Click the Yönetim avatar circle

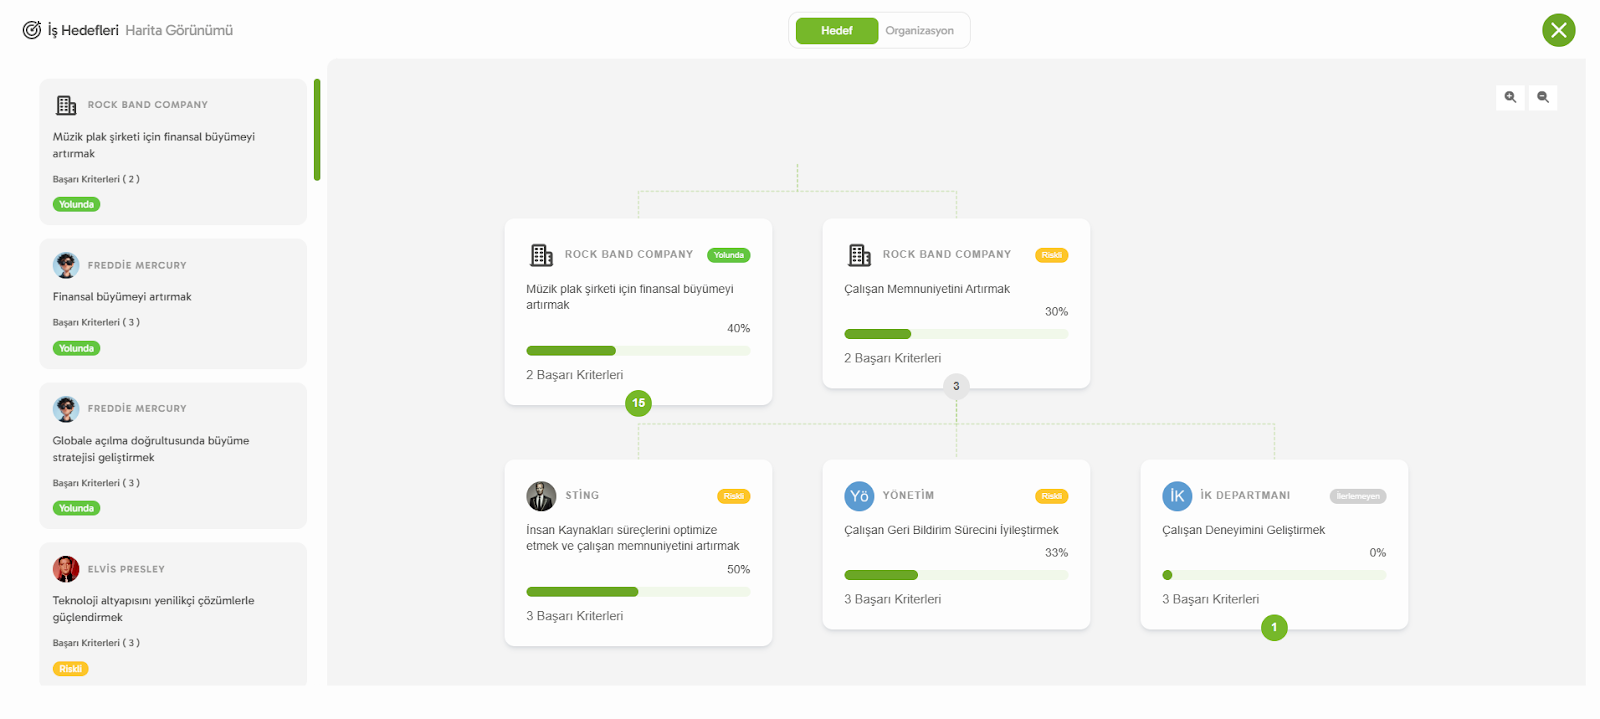(859, 496)
